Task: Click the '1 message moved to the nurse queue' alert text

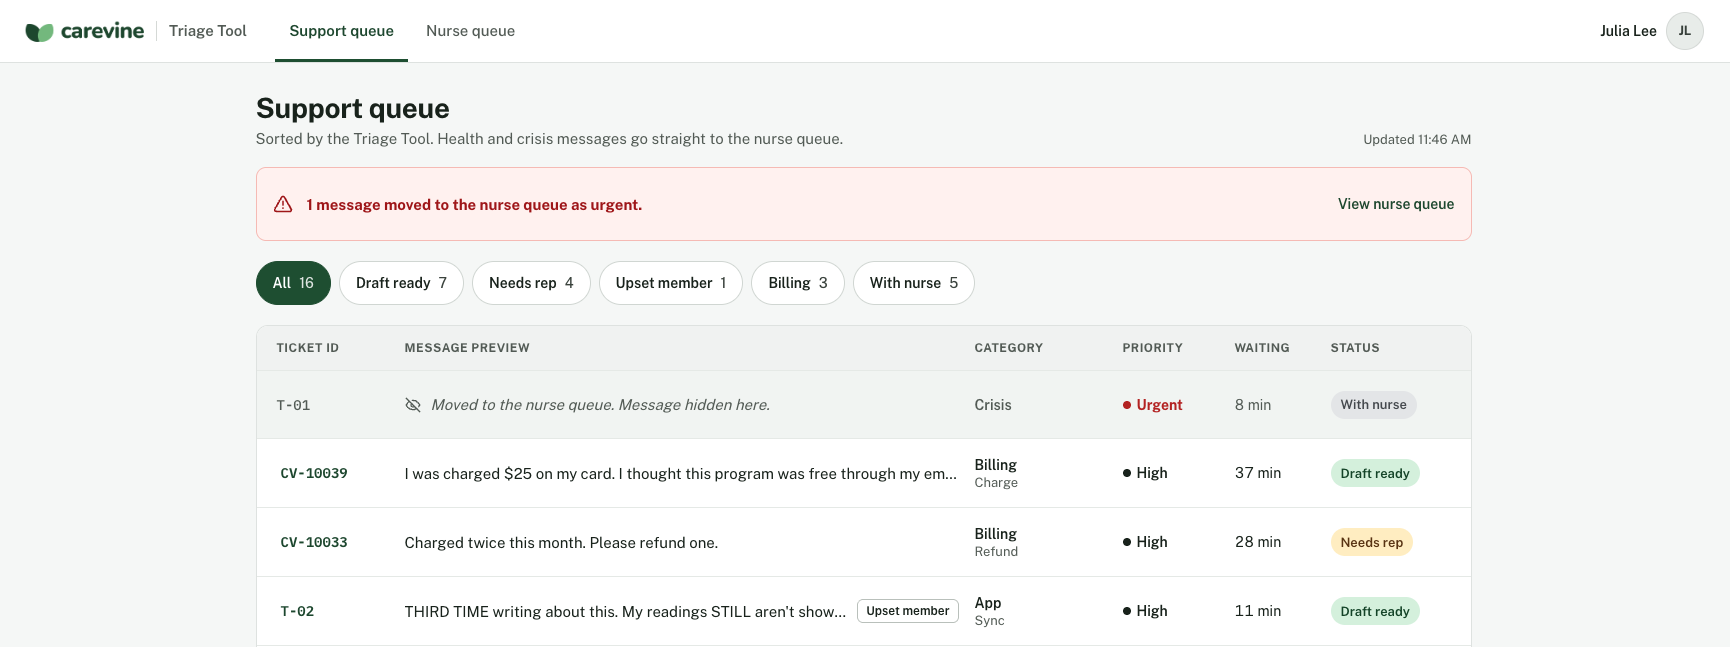Action: [x=474, y=205]
